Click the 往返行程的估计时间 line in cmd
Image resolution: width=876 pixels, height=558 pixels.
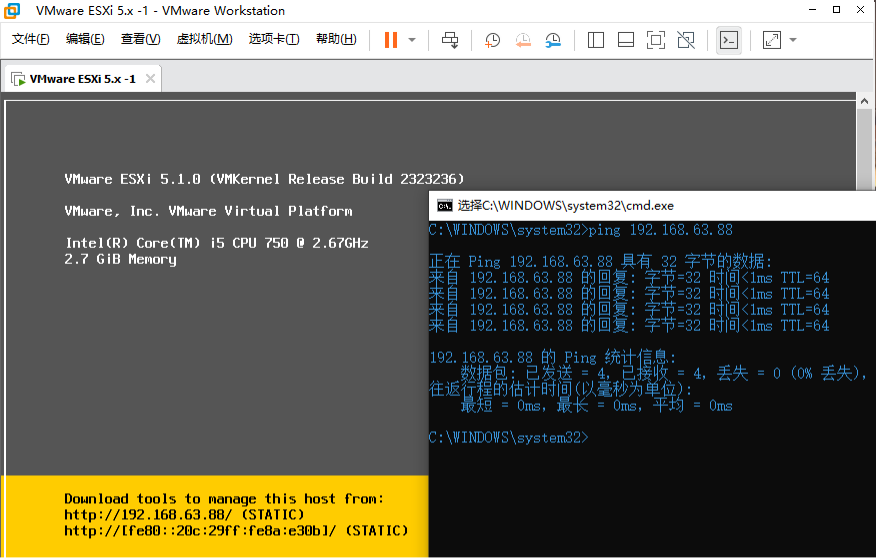pyautogui.click(x=560, y=389)
